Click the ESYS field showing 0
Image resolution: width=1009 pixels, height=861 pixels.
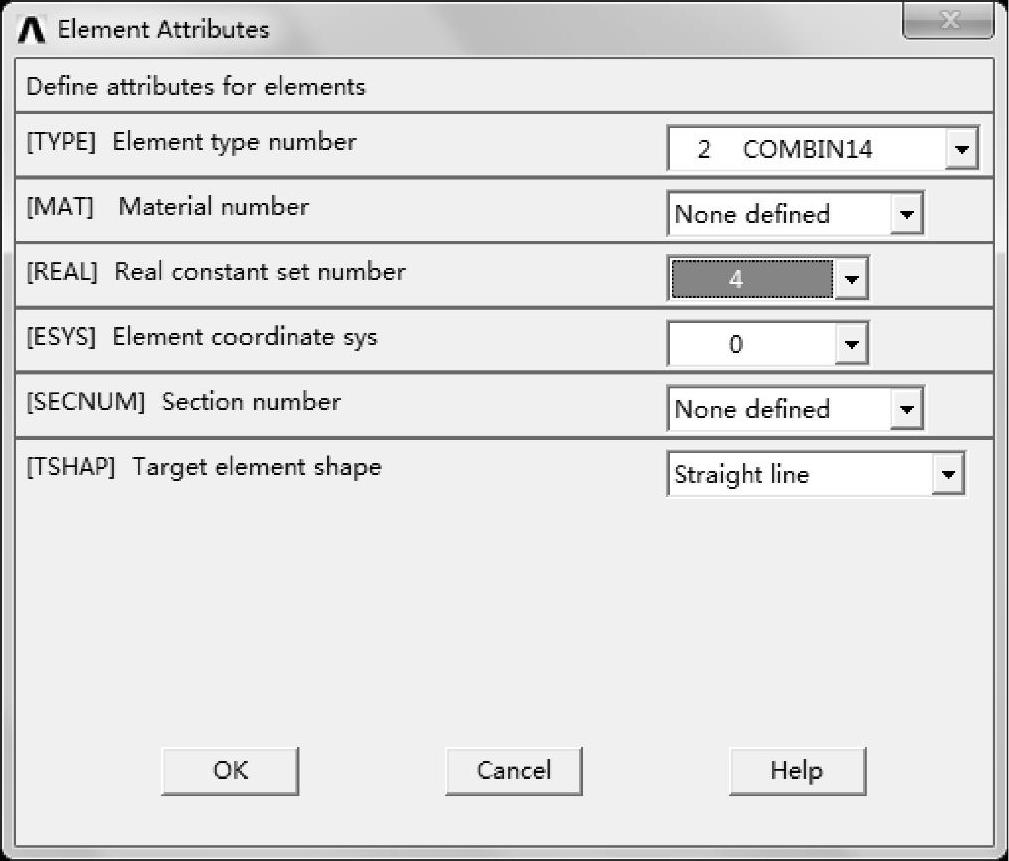click(x=751, y=345)
